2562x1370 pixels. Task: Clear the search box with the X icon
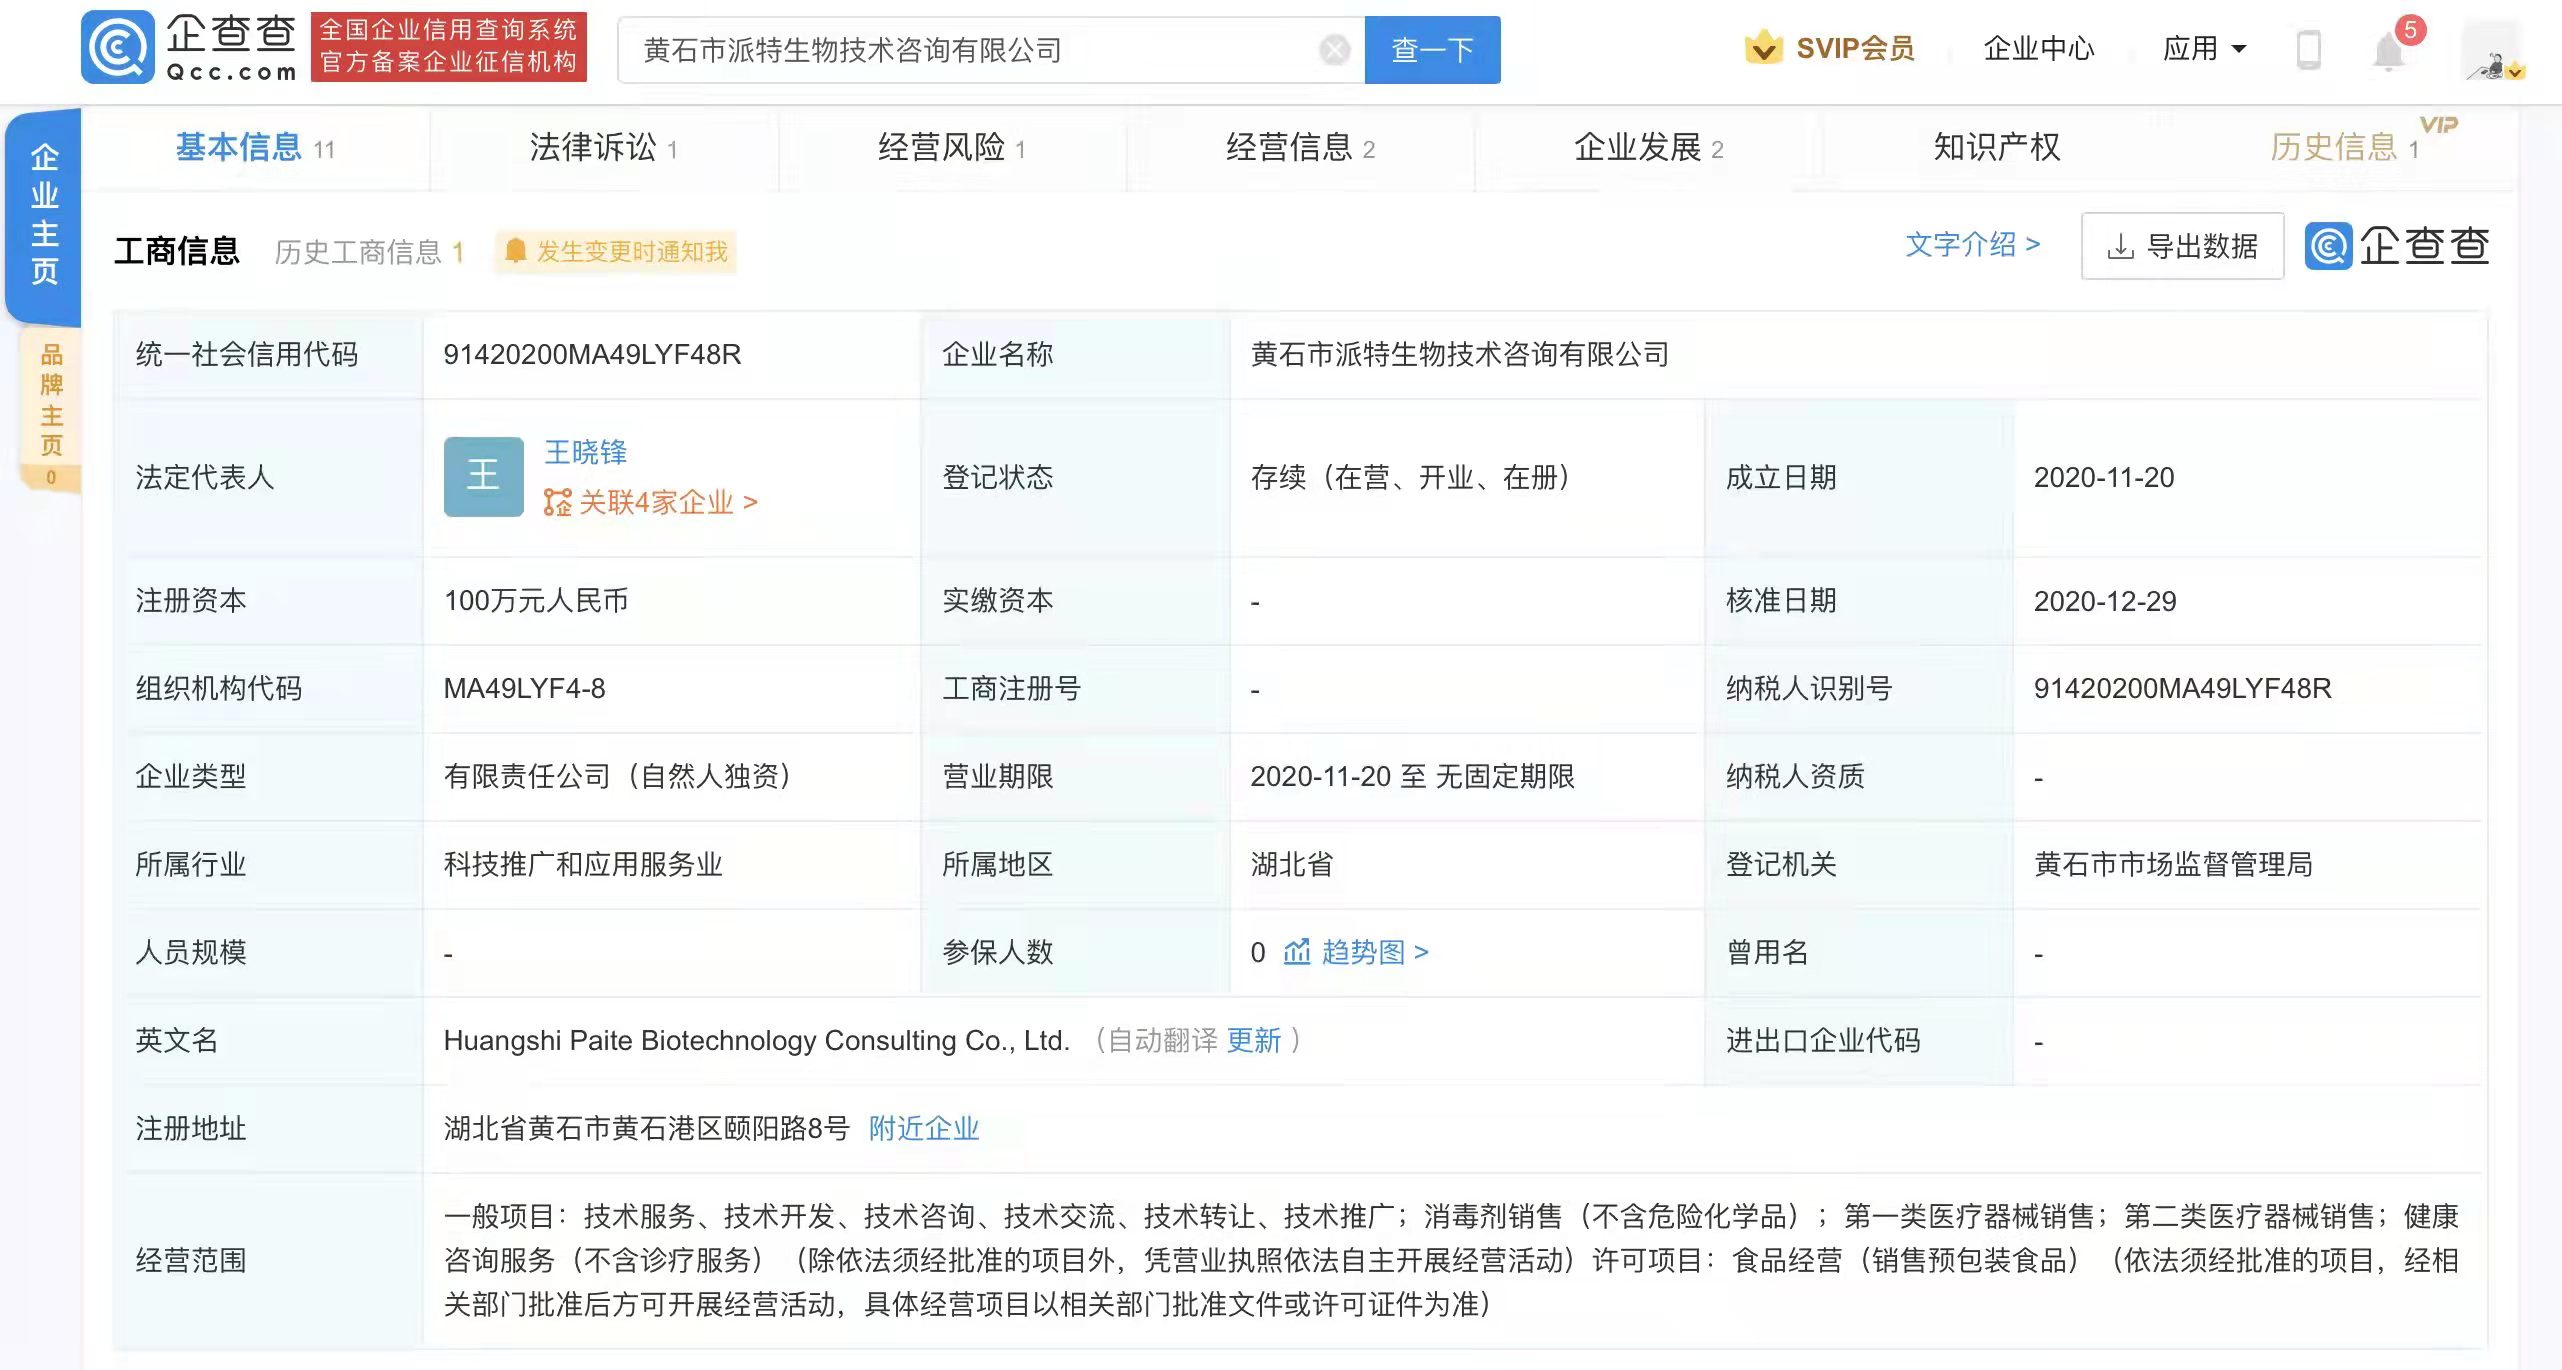pos(1334,50)
